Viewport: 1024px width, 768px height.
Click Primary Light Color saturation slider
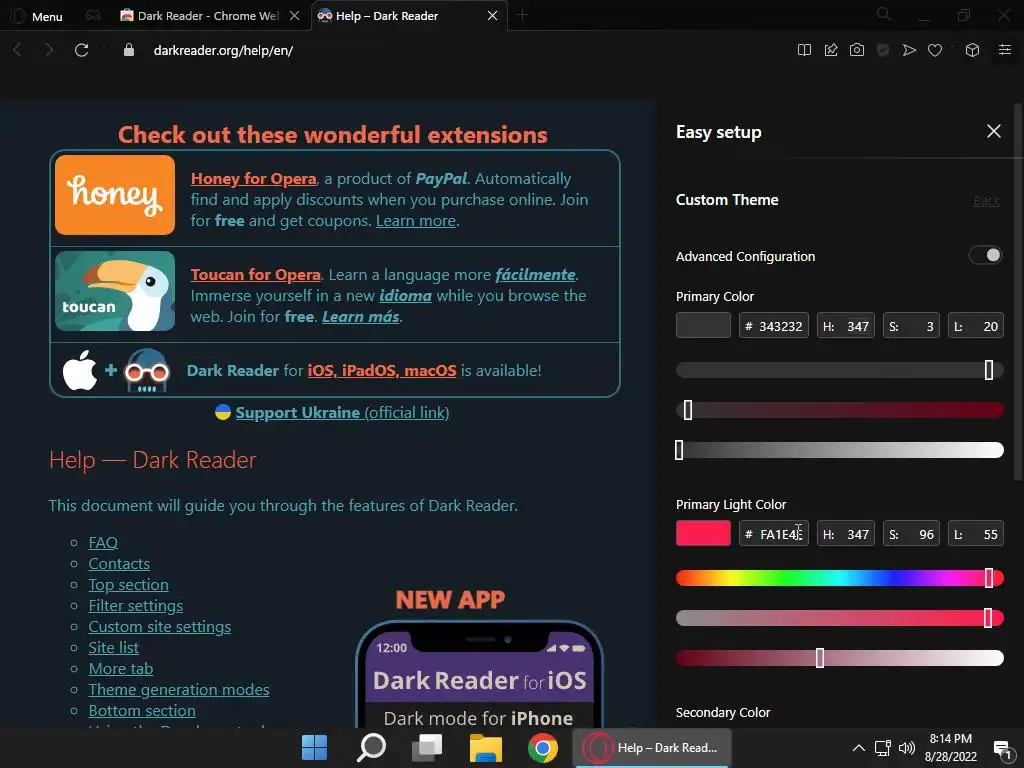[840, 618]
